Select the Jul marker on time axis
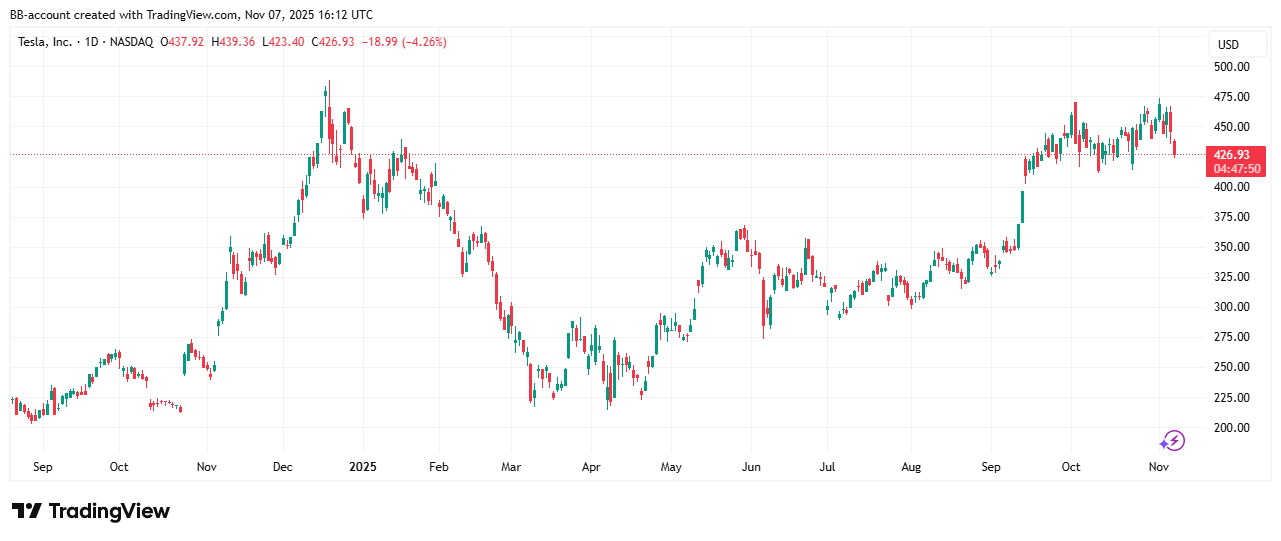This screenshot has height=541, width=1281. point(827,467)
